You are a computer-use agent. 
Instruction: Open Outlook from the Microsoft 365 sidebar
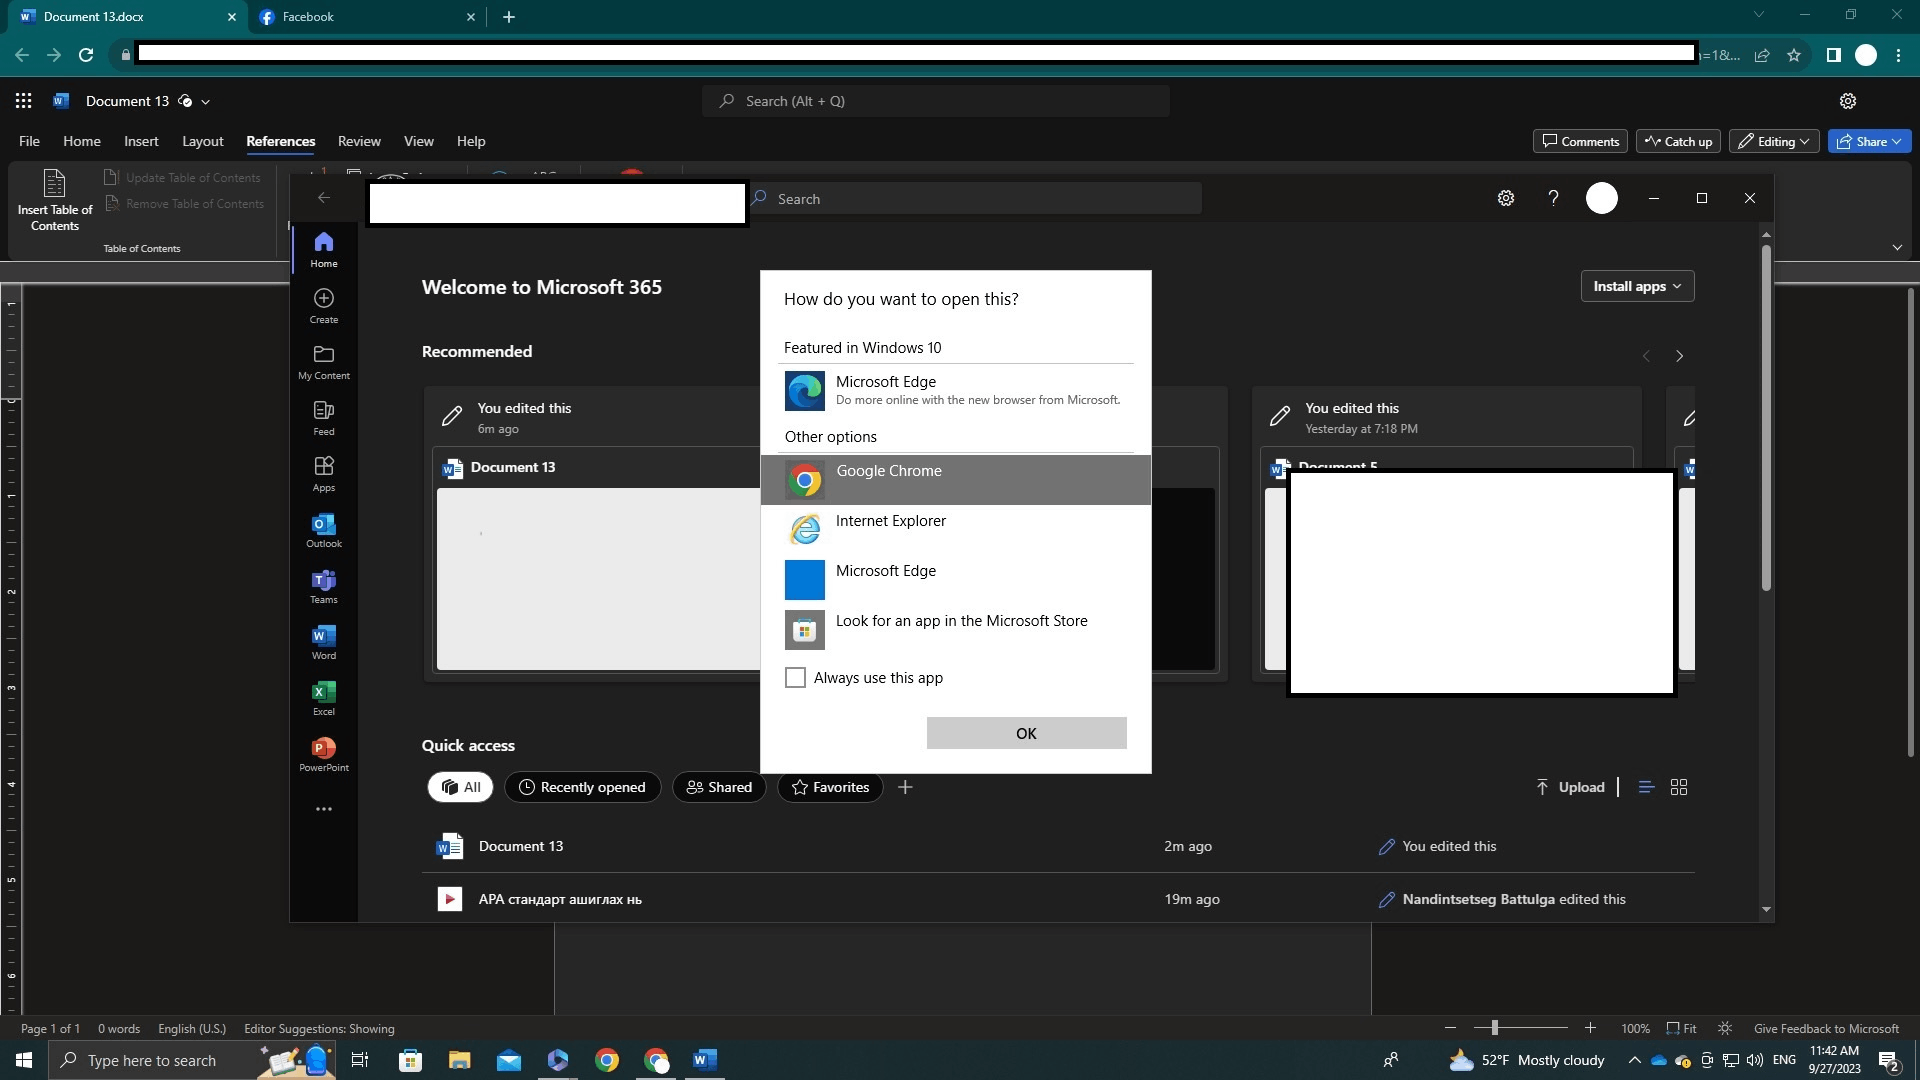(323, 529)
